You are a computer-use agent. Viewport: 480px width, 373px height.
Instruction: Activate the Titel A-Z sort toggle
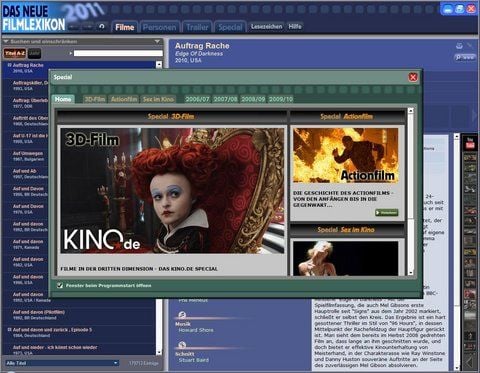(15, 53)
